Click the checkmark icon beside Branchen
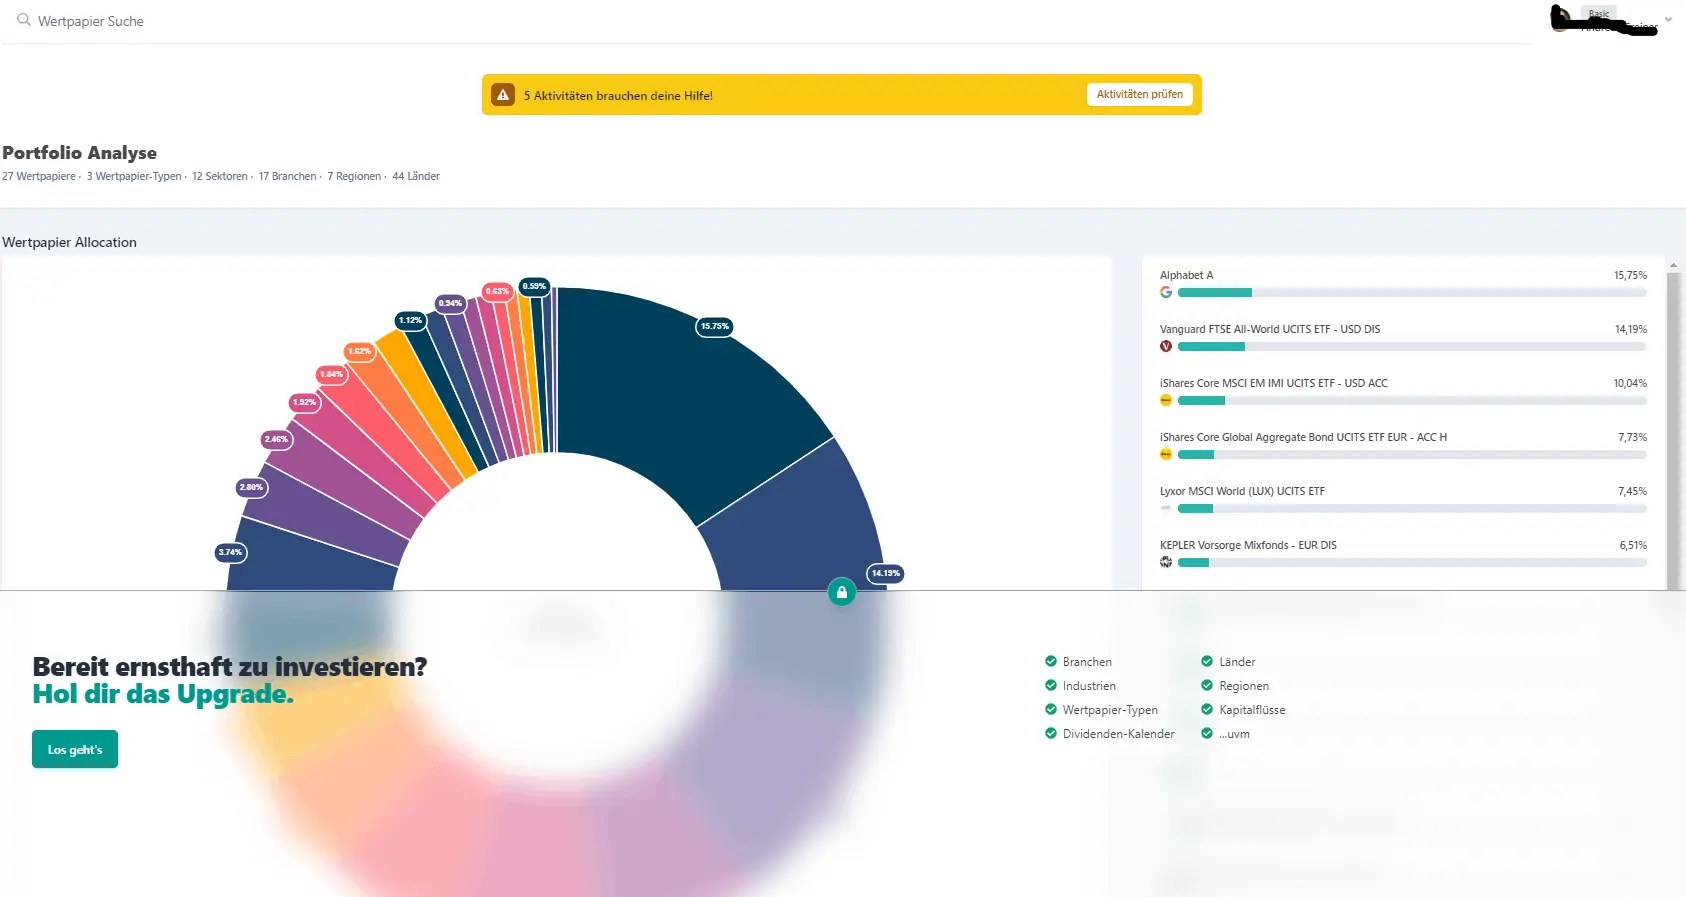 click(1051, 661)
